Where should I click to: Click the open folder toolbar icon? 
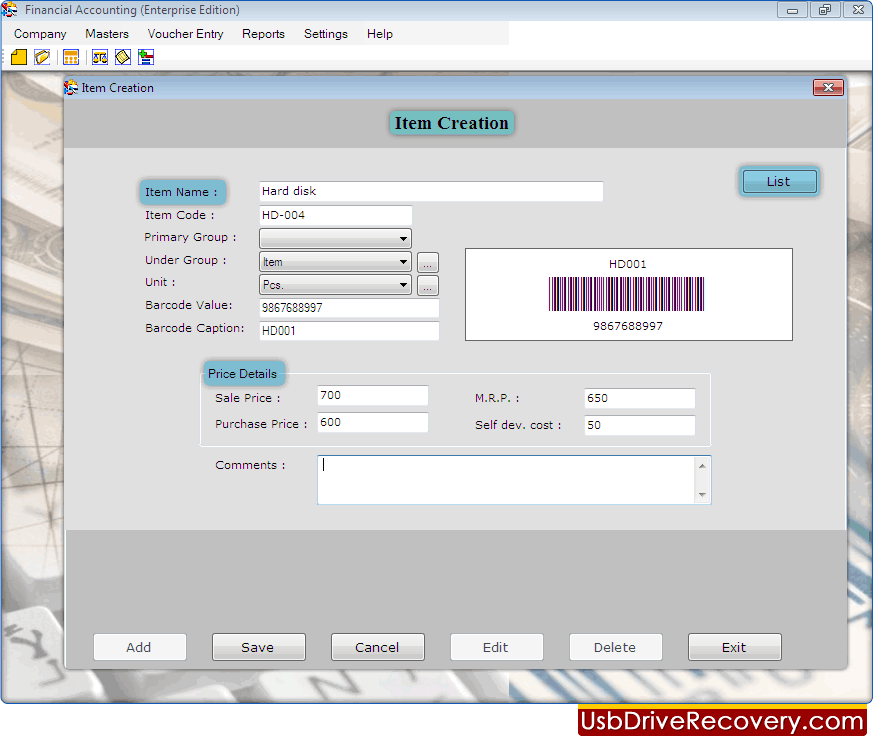click(42, 57)
